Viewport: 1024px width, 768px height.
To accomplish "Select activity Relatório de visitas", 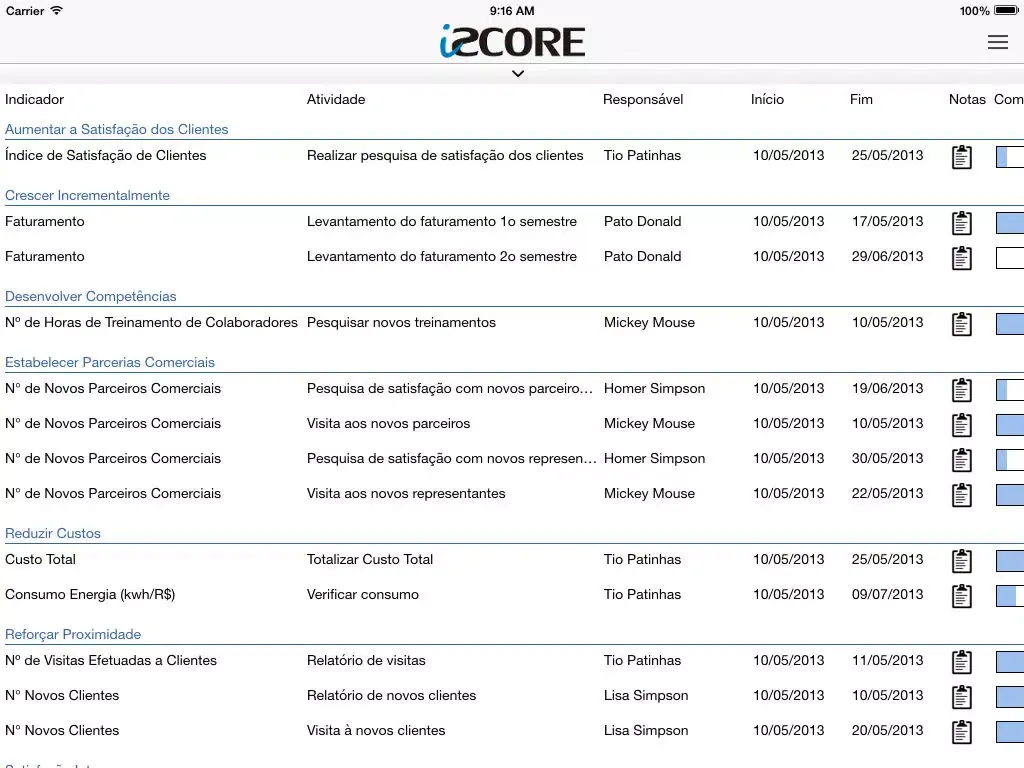I will [366, 661].
